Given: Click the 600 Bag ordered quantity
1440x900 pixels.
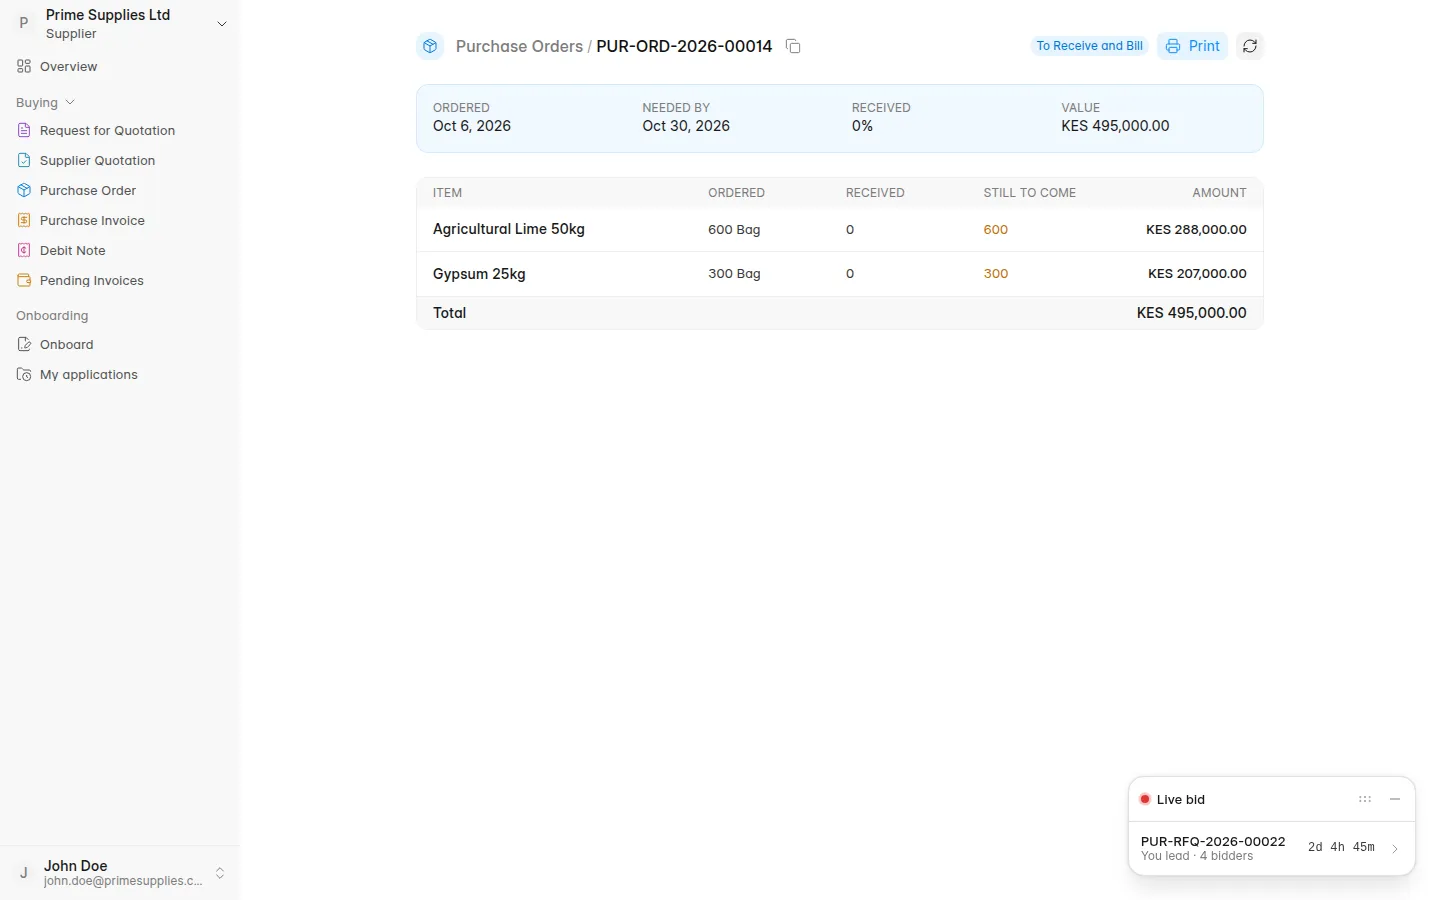Looking at the screenshot, I should click(734, 229).
